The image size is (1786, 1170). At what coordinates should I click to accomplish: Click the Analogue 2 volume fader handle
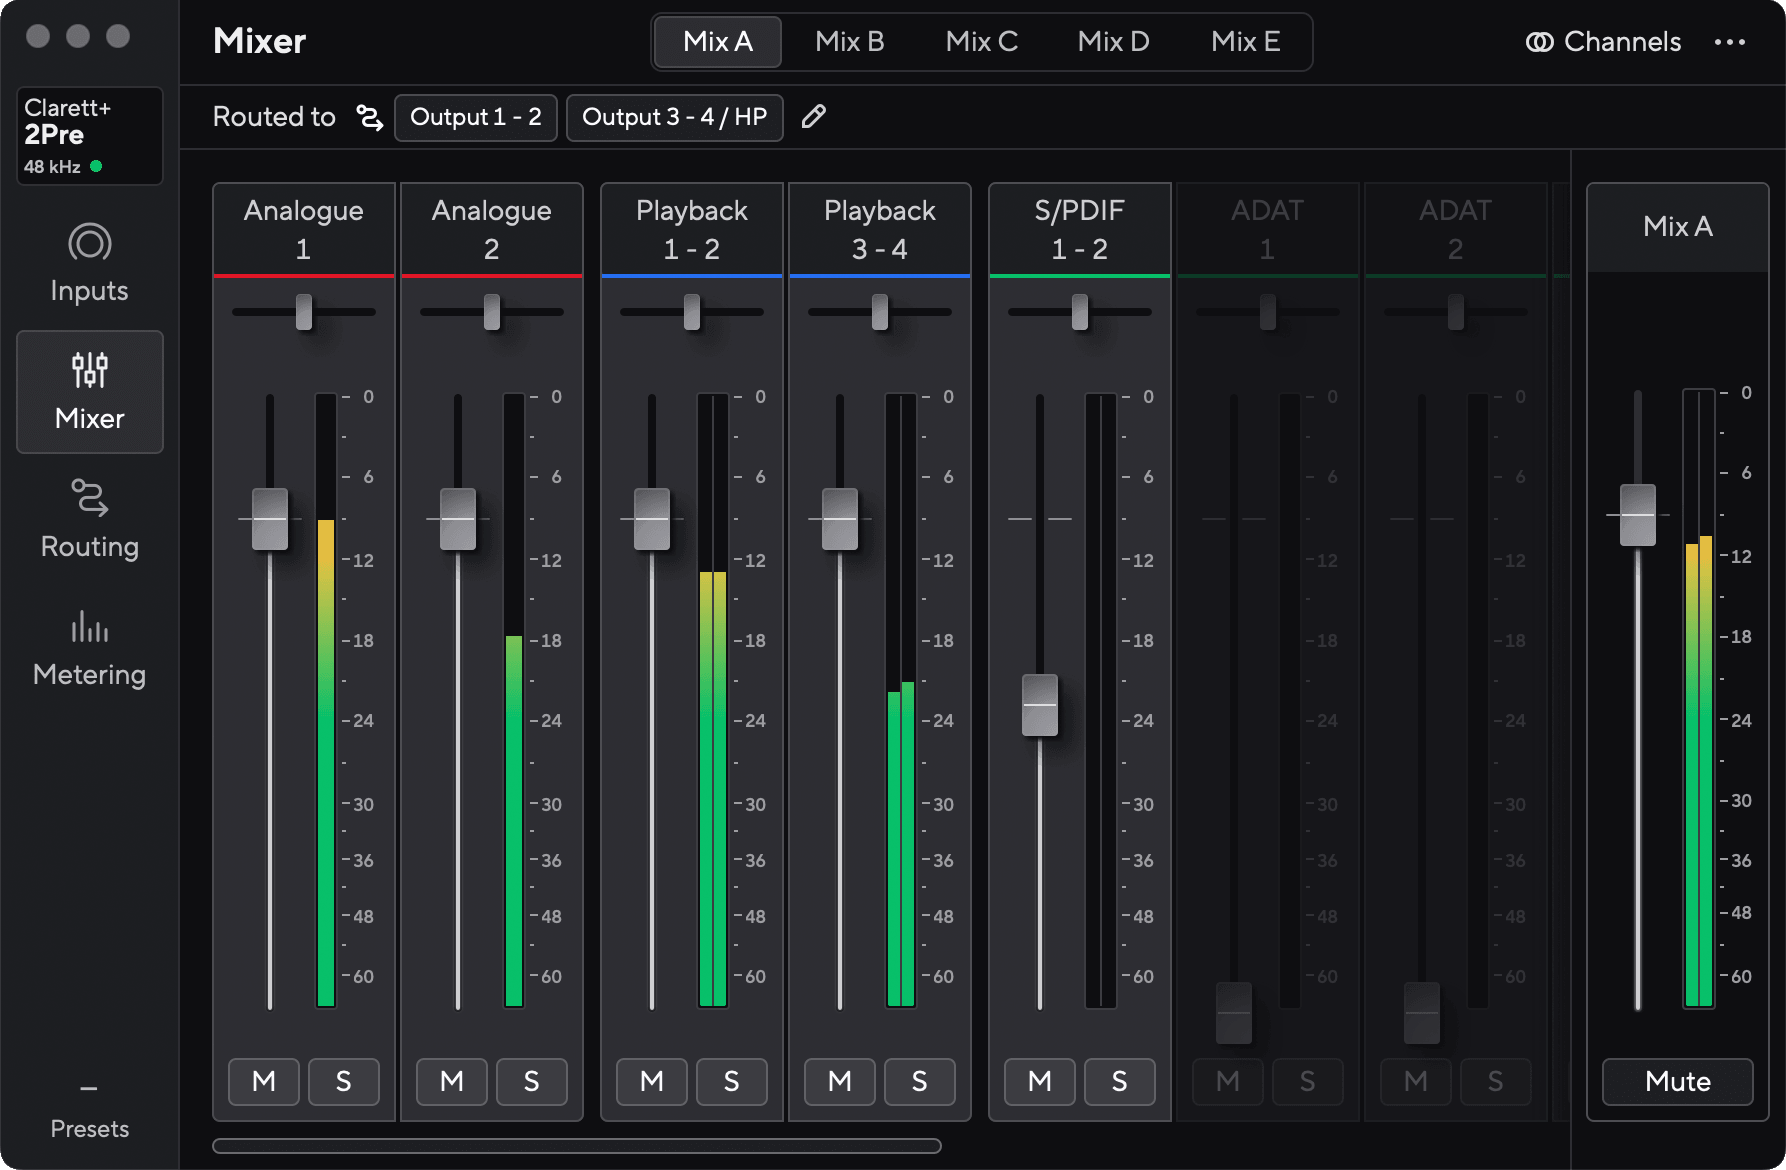[x=458, y=519]
